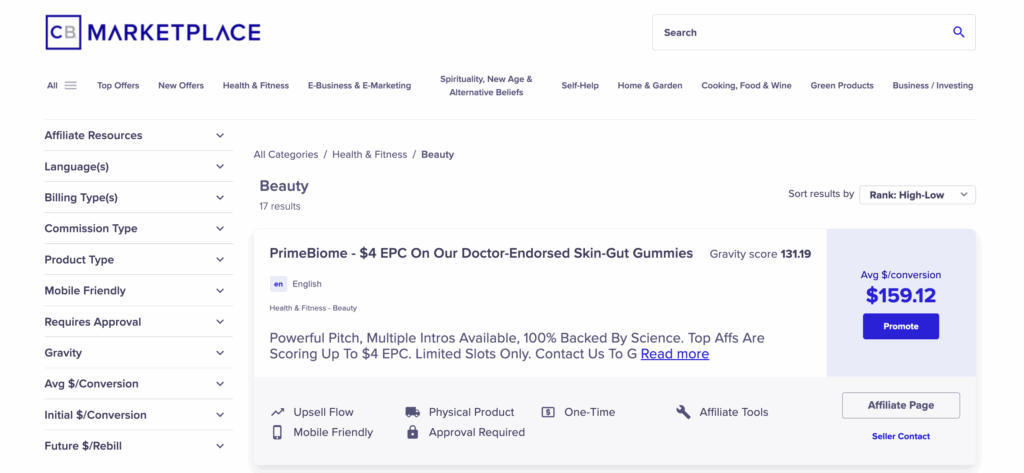Image resolution: width=1024 pixels, height=473 pixels.
Task: Expand the Affiliate Resources filter
Action: pos(135,135)
